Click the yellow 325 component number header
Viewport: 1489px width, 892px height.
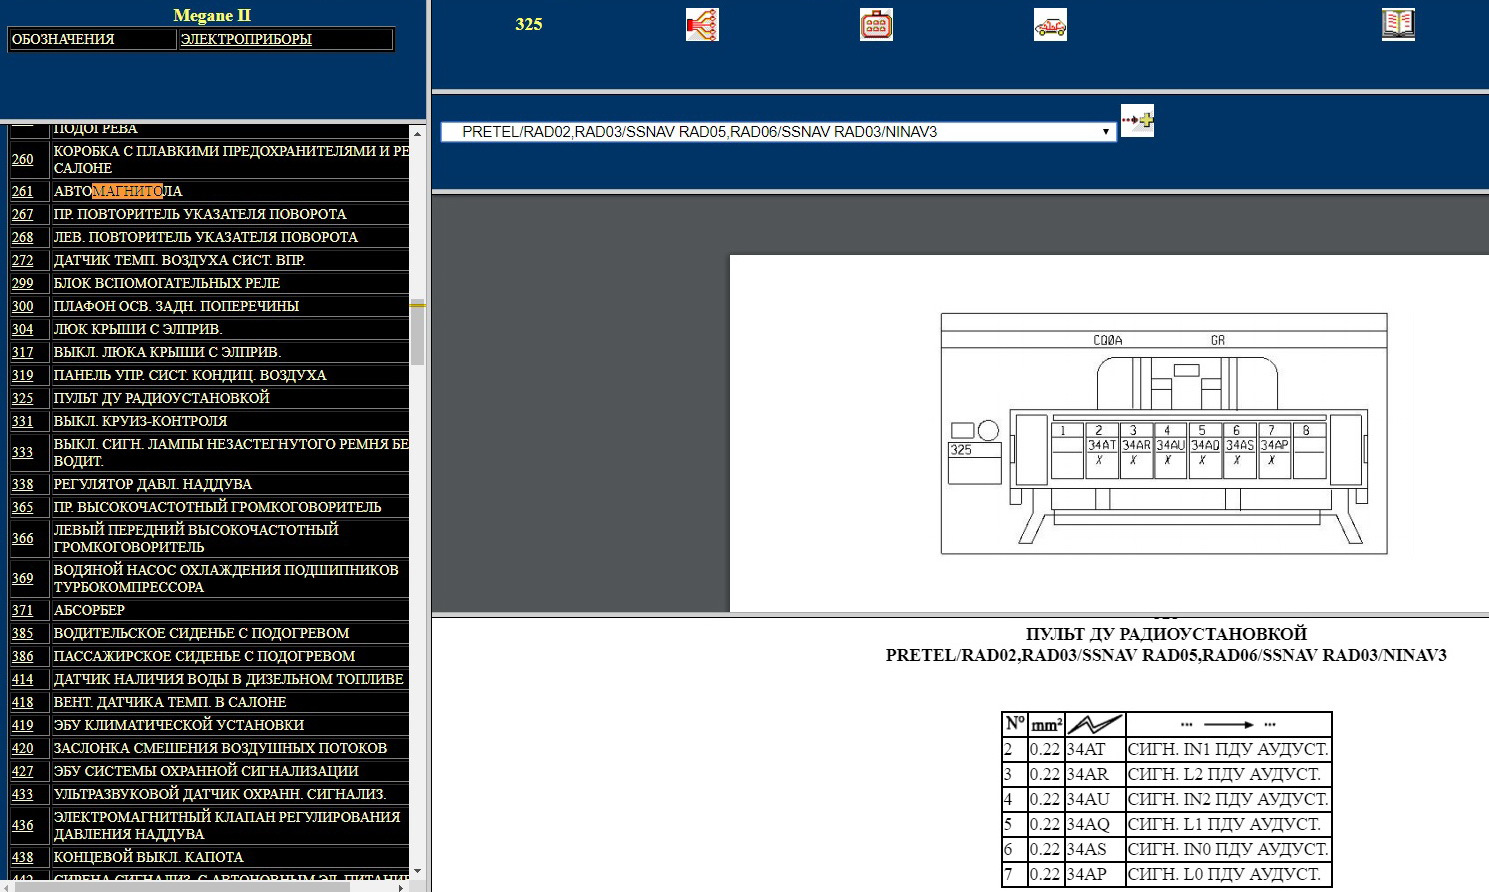529,24
